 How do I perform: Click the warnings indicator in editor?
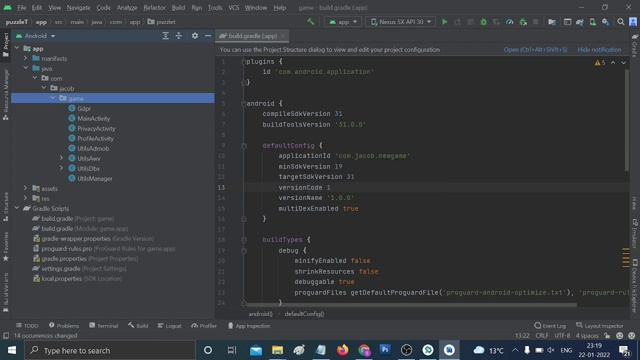coord(600,63)
